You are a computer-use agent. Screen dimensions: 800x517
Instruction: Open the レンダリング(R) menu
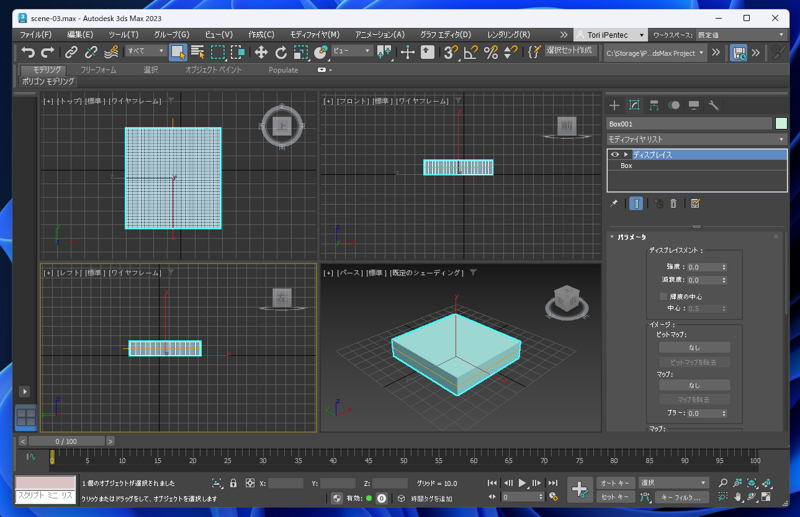[509, 35]
